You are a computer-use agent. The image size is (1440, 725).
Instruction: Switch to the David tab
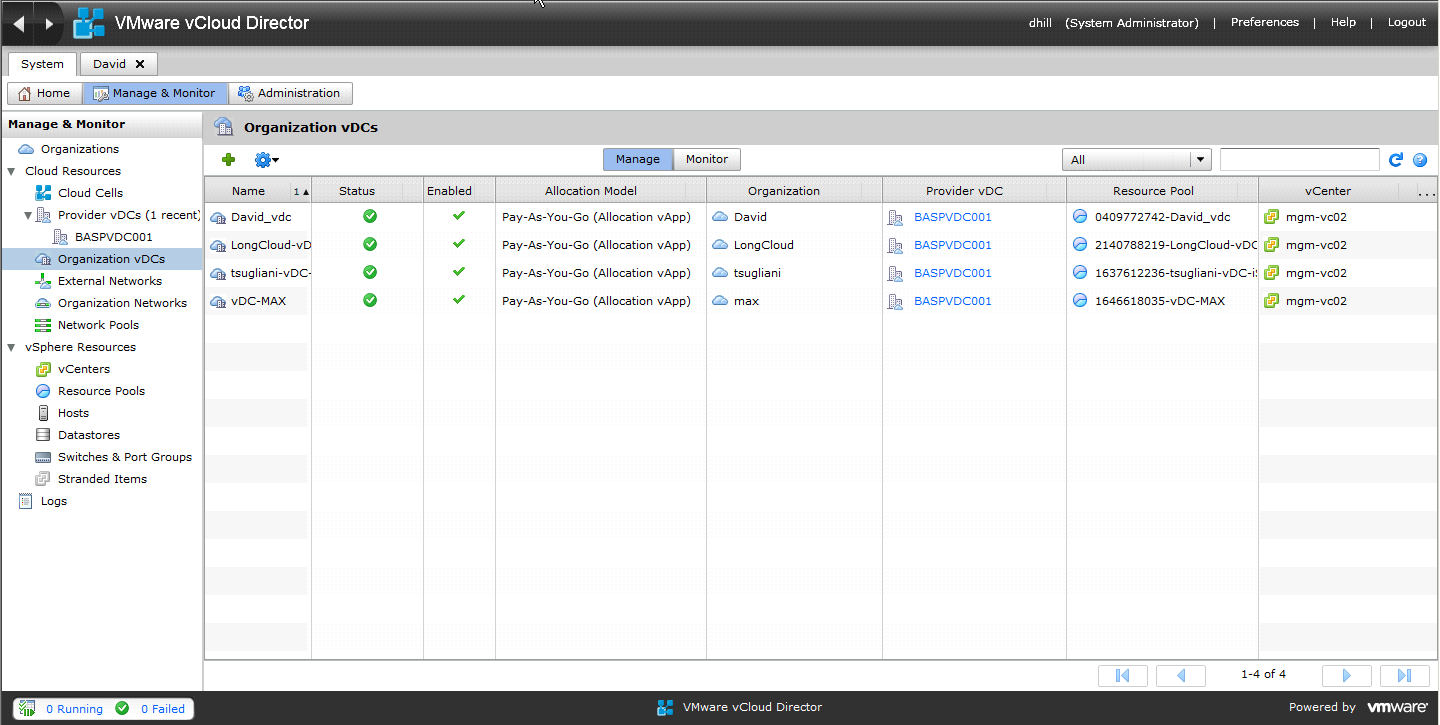coord(109,64)
